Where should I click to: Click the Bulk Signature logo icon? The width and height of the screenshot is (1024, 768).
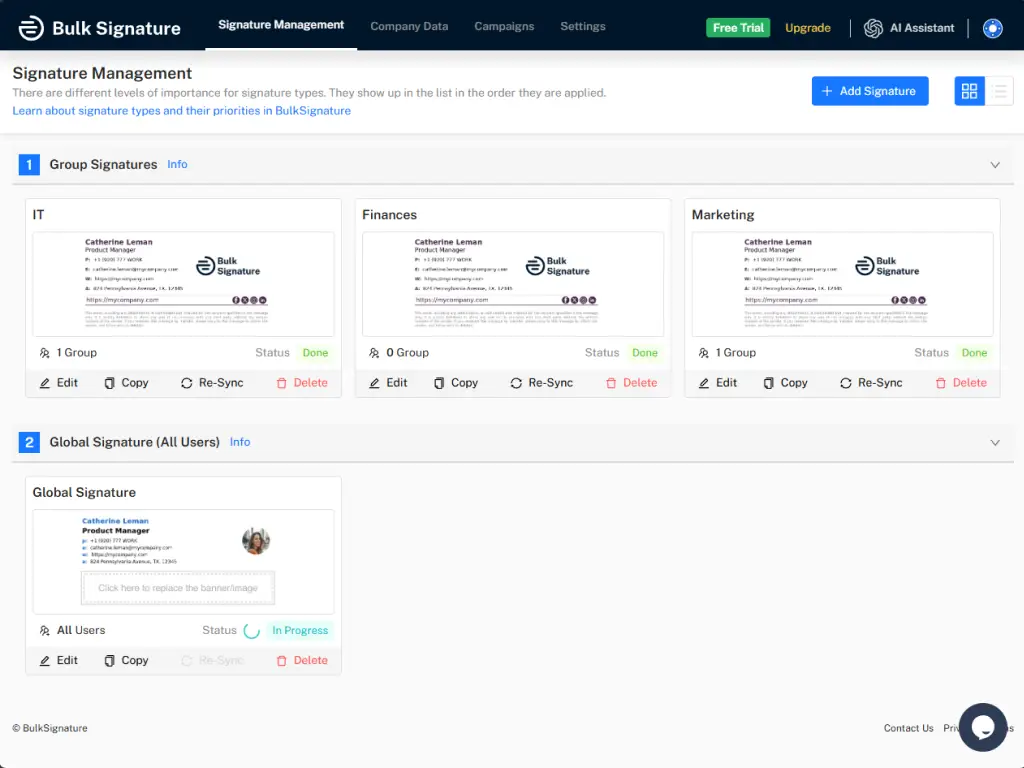coord(31,28)
